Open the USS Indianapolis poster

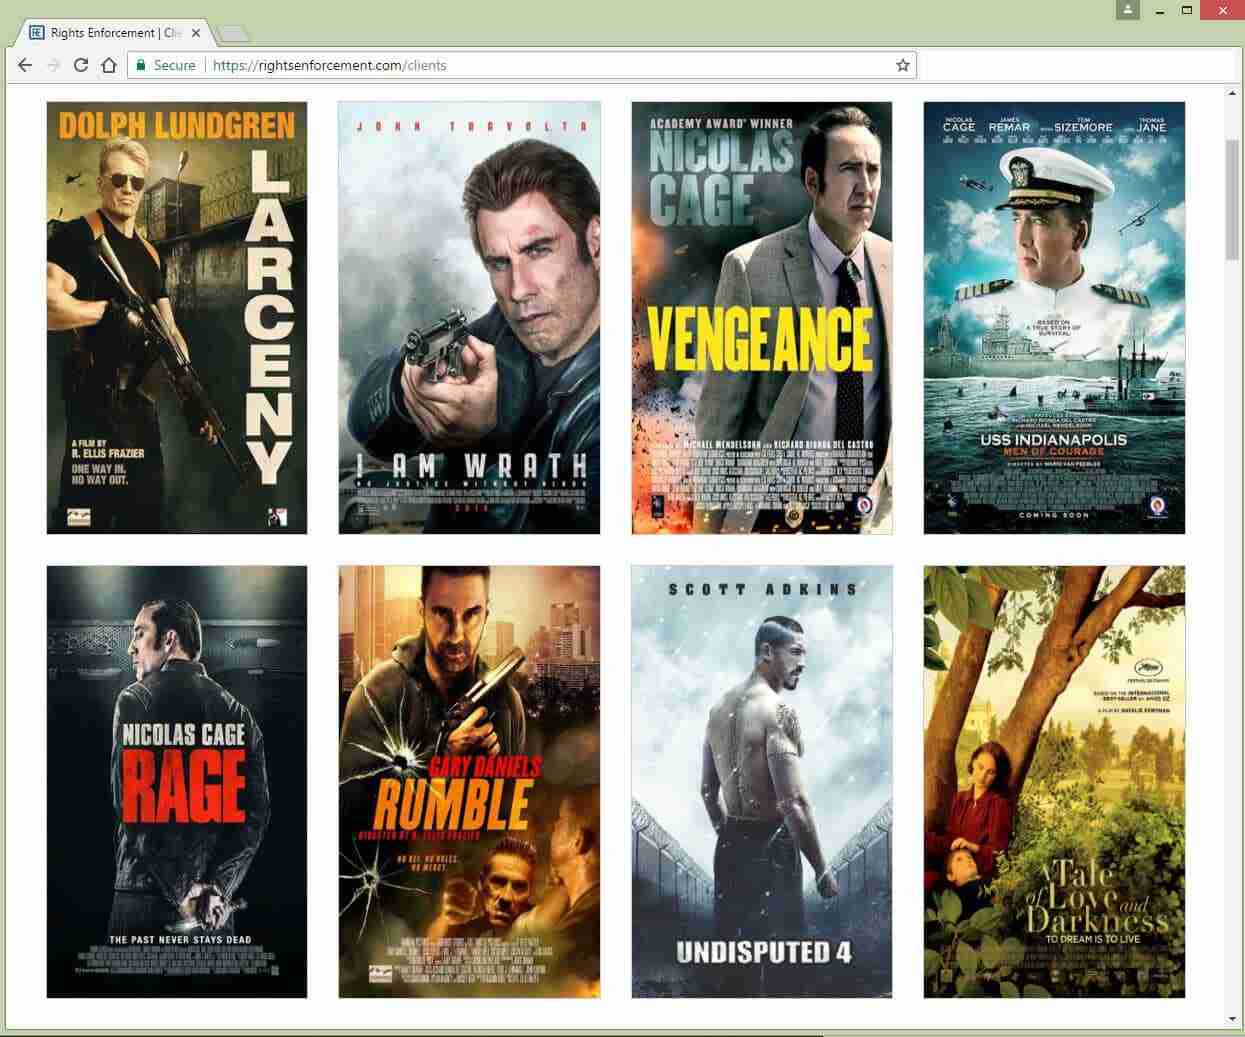pos(1054,318)
